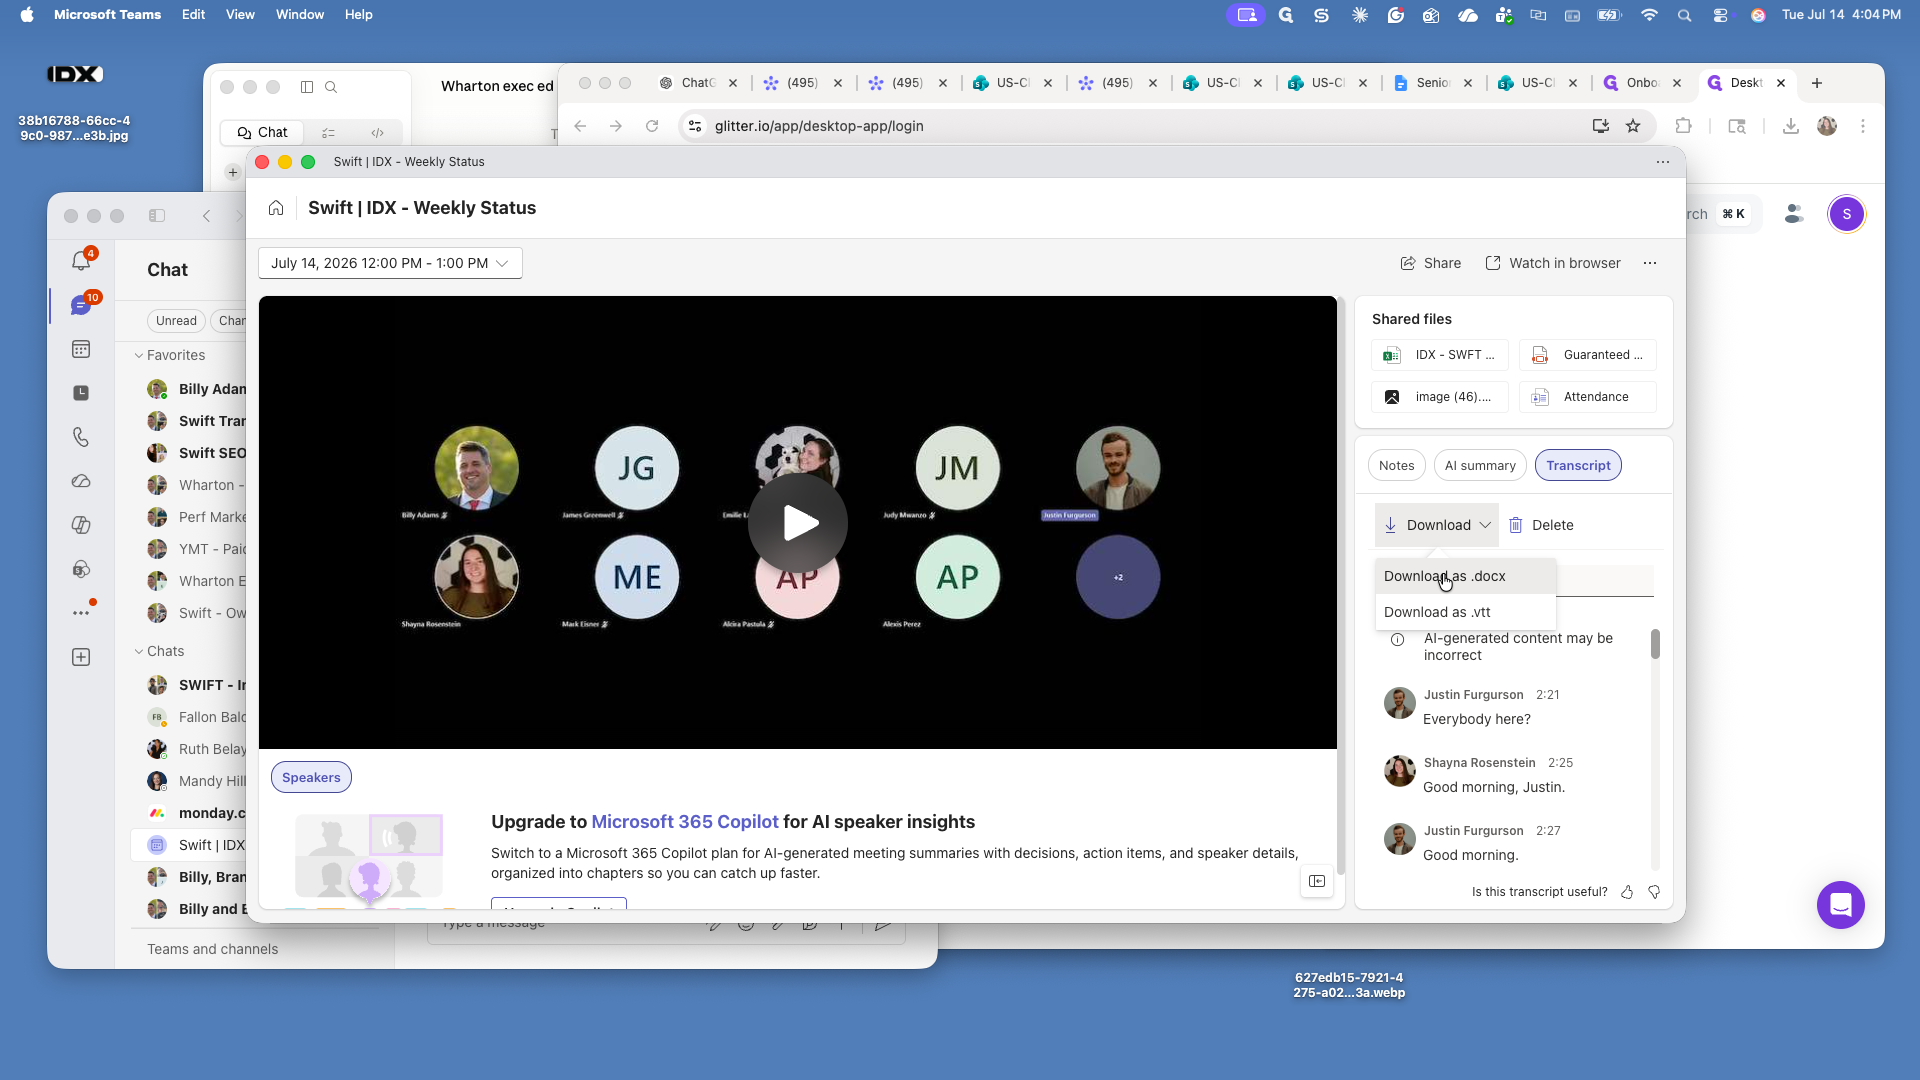Screen dimensions: 1920x1080
Task: Open the Activity bell in Teams sidebar
Action: tap(81, 261)
